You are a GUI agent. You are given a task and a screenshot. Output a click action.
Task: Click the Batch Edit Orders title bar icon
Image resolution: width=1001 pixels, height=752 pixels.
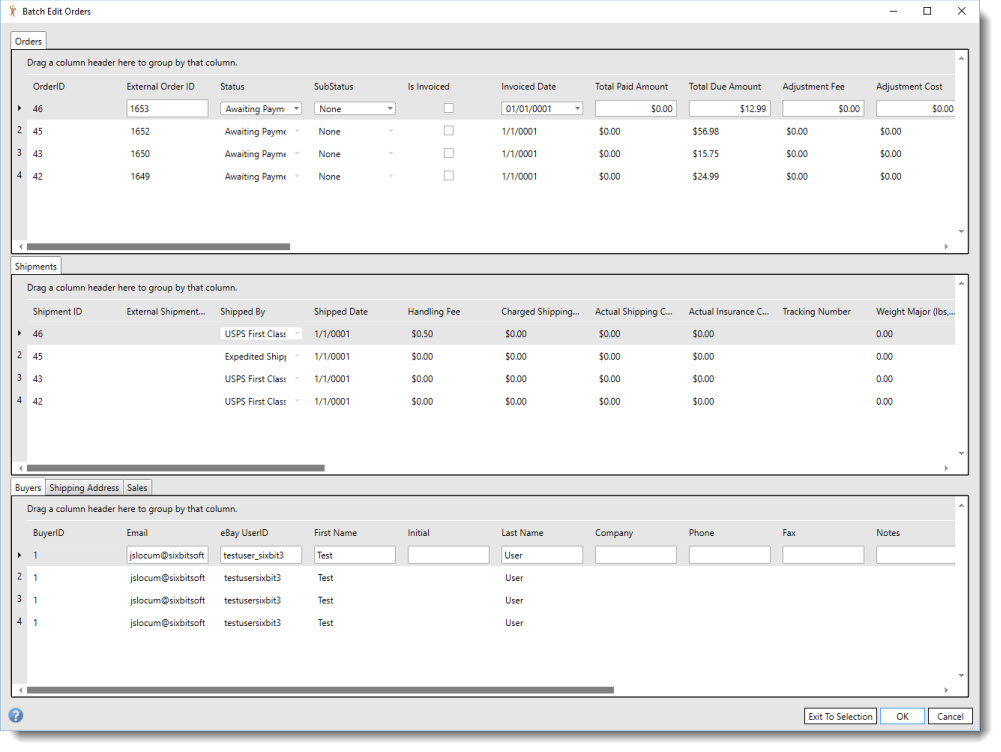(x=13, y=11)
